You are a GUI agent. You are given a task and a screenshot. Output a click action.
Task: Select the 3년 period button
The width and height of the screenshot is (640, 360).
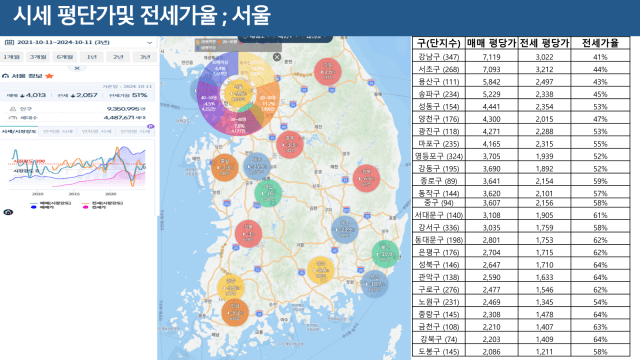(144, 57)
